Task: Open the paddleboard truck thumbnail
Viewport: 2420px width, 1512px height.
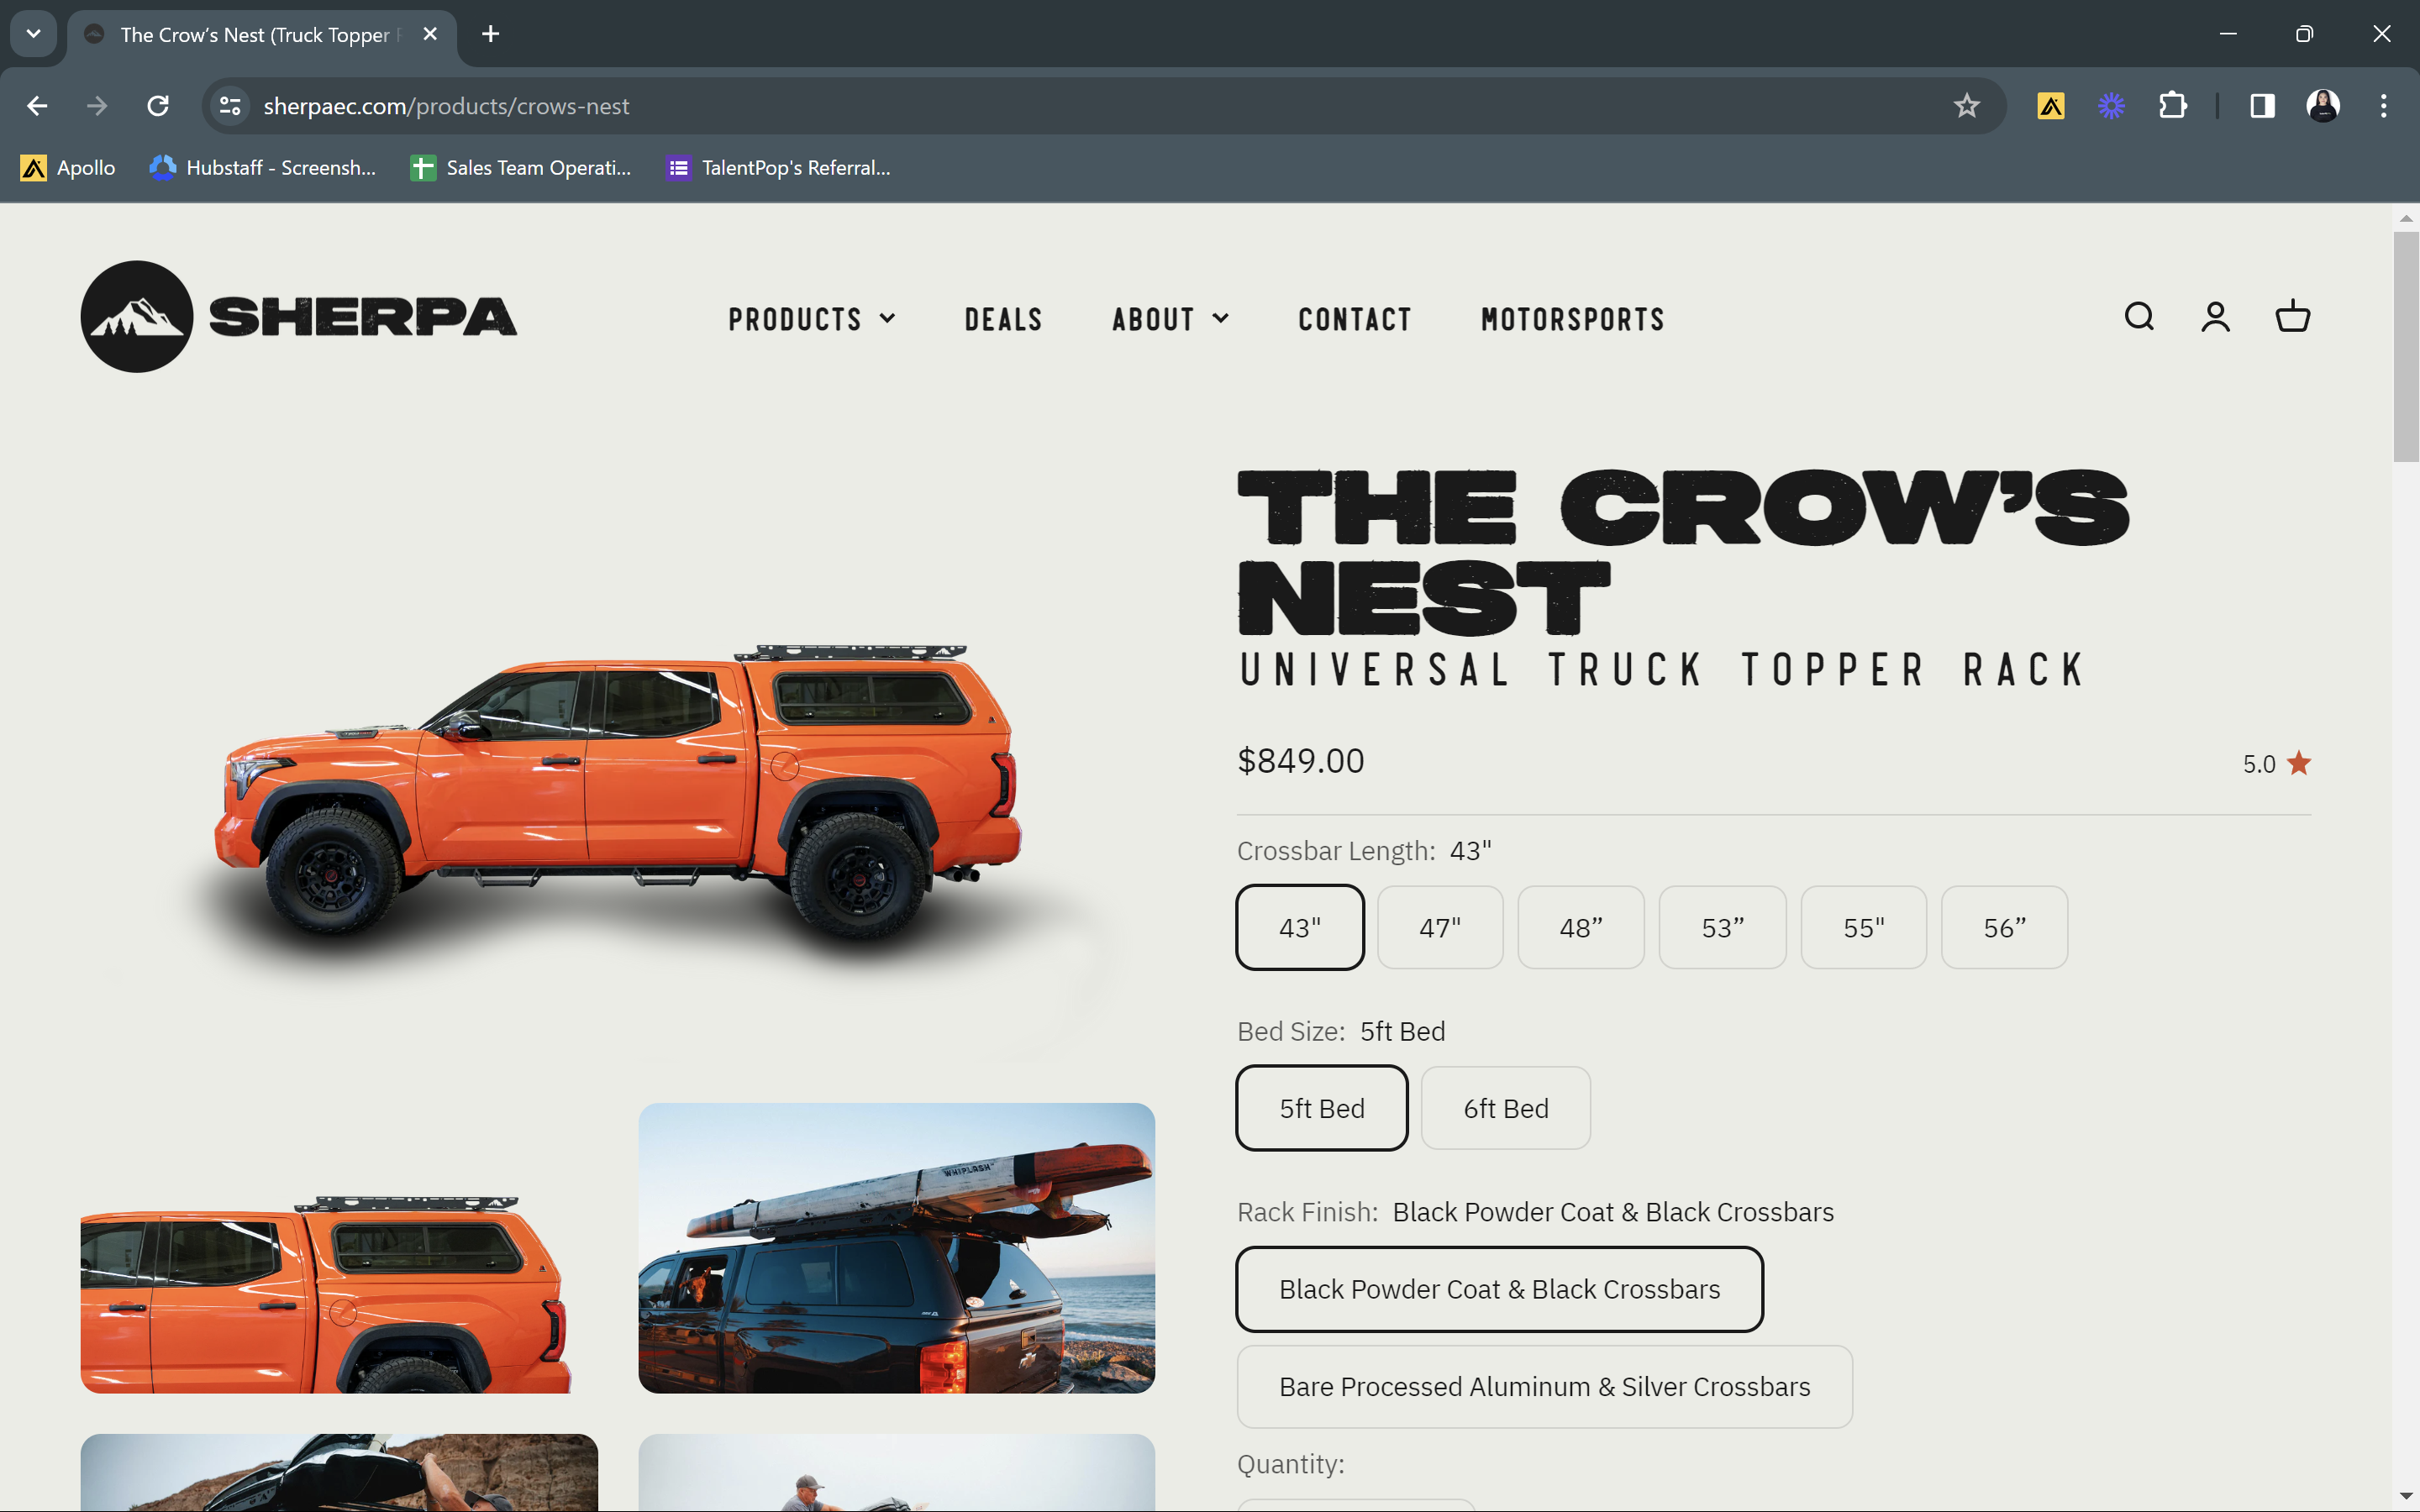Action: click(x=897, y=1248)
